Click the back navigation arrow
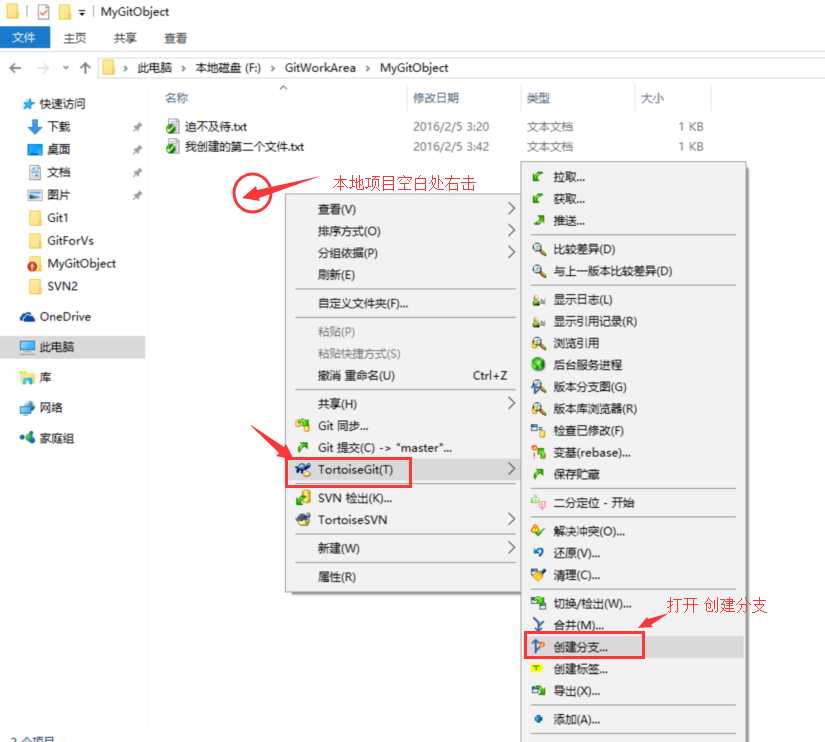 click(17, 67)
